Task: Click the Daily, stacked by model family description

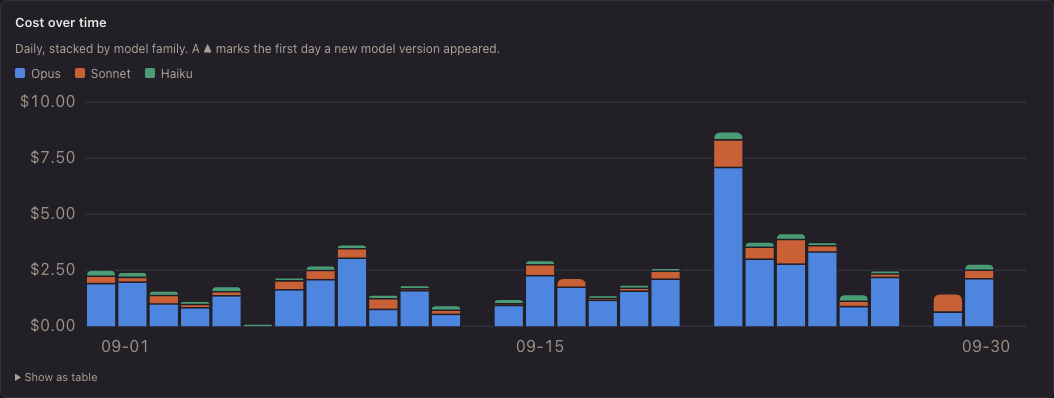Action: 257,49
